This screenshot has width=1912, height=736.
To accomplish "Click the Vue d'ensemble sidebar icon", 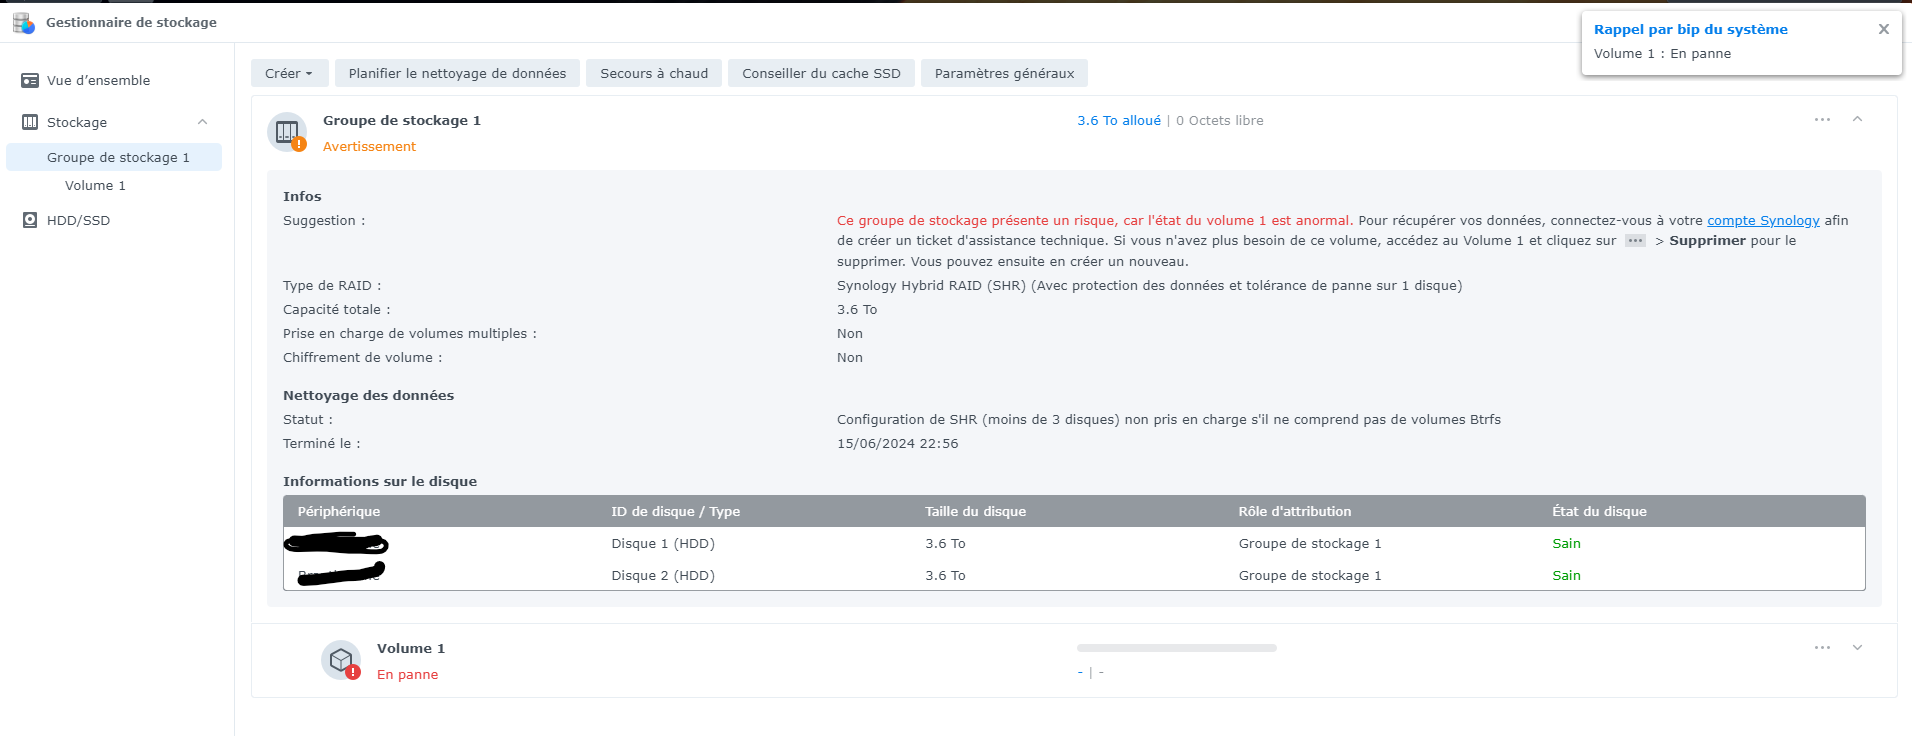I will [30, 80].
